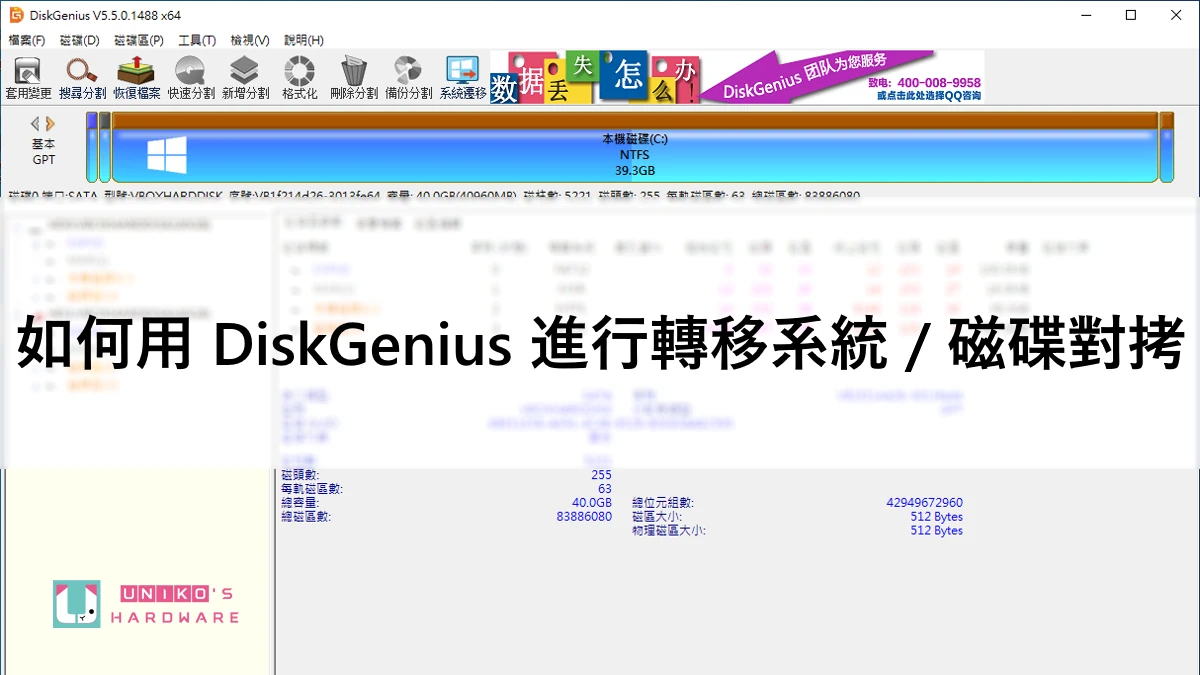Image resolution: width=1200 pixels, height=675 pixels.
Task: Select the 本機磁碟(C:) NTFS partition bar
Action: point(635,147)
